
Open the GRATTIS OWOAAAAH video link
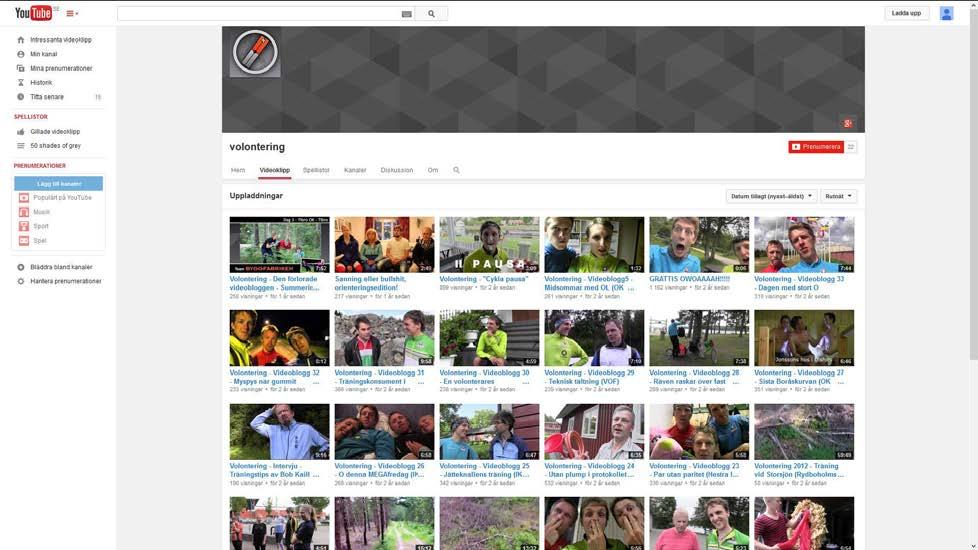coord(689,279)
